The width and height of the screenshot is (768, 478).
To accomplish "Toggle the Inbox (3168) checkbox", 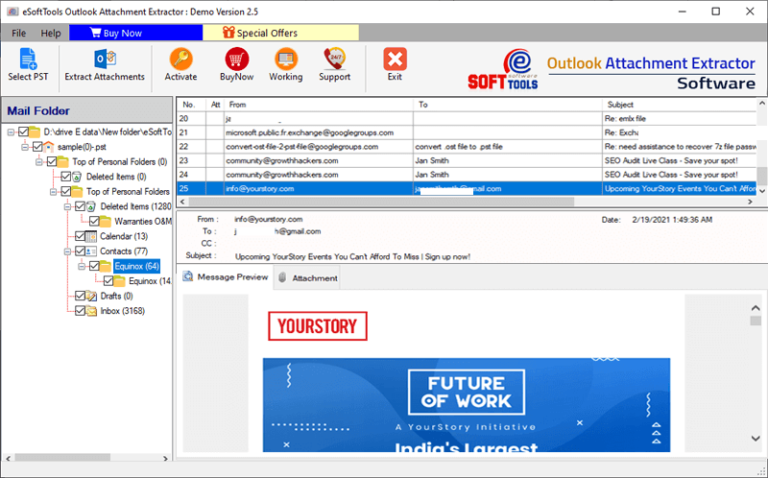I will tap(80, 311).
